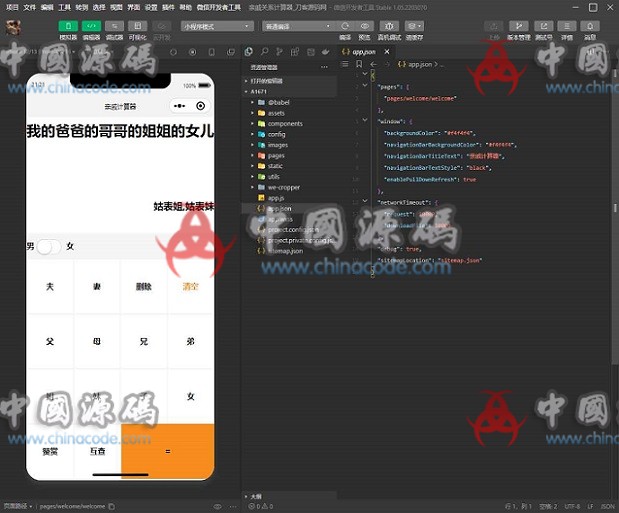This screenshot has width=619, height=513.
Task: Open the app.js file
Action: tap(289, 198)
